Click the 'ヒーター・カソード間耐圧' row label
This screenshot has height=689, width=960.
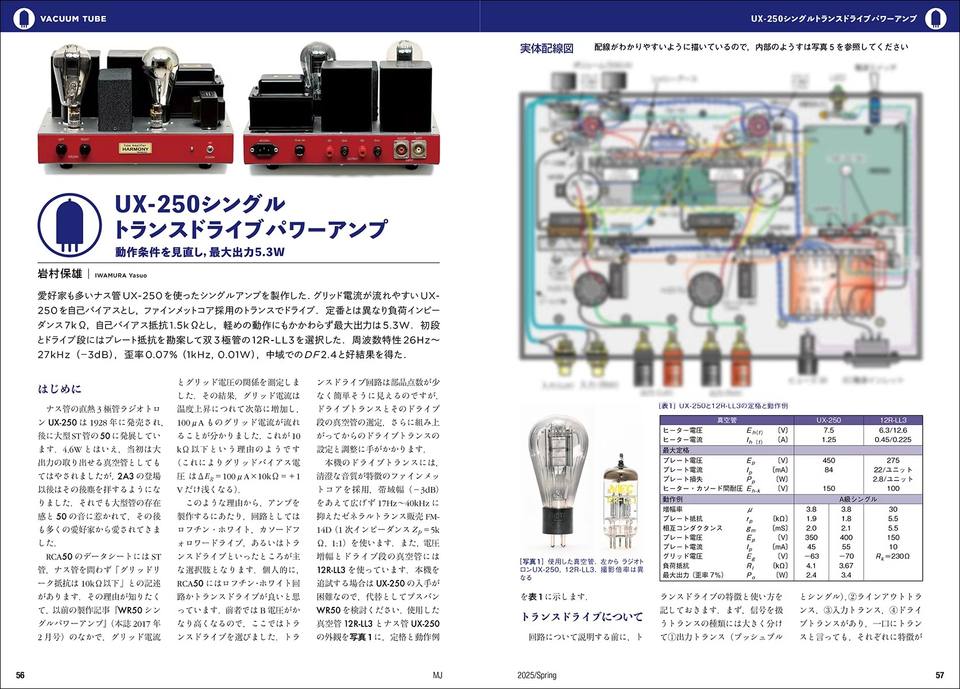tap(702, 489)
